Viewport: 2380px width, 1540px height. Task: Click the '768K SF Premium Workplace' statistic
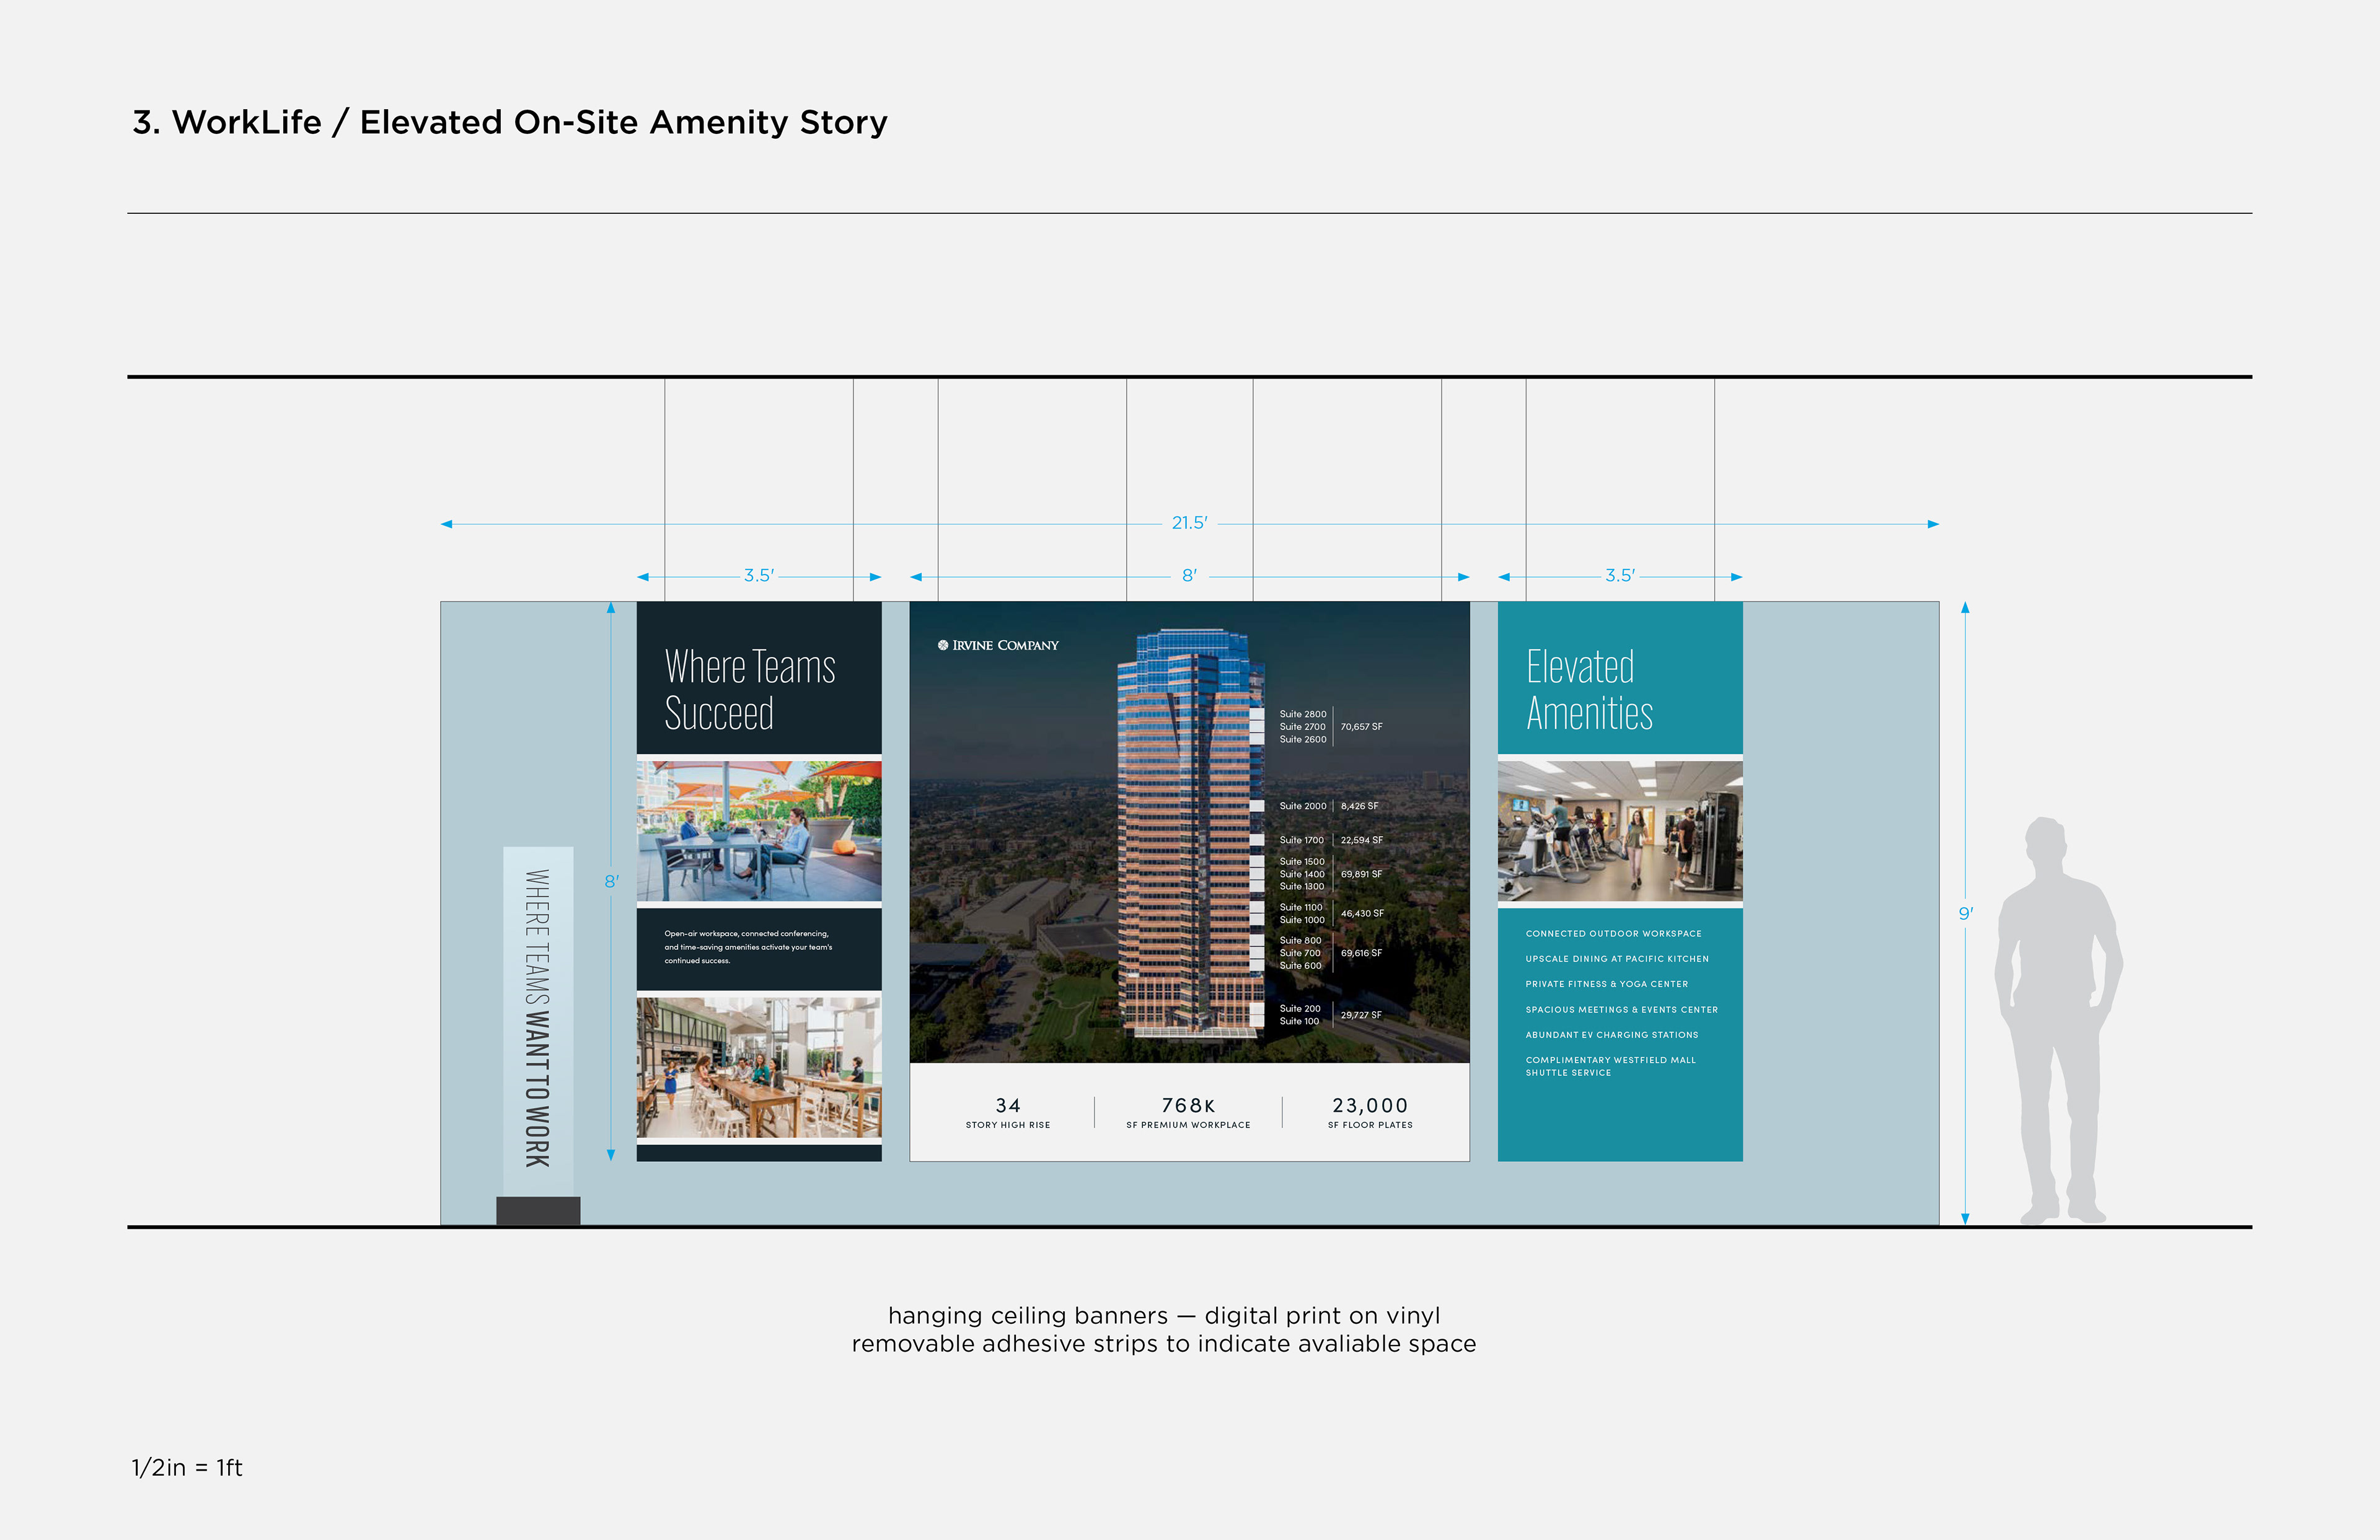1188,1112
